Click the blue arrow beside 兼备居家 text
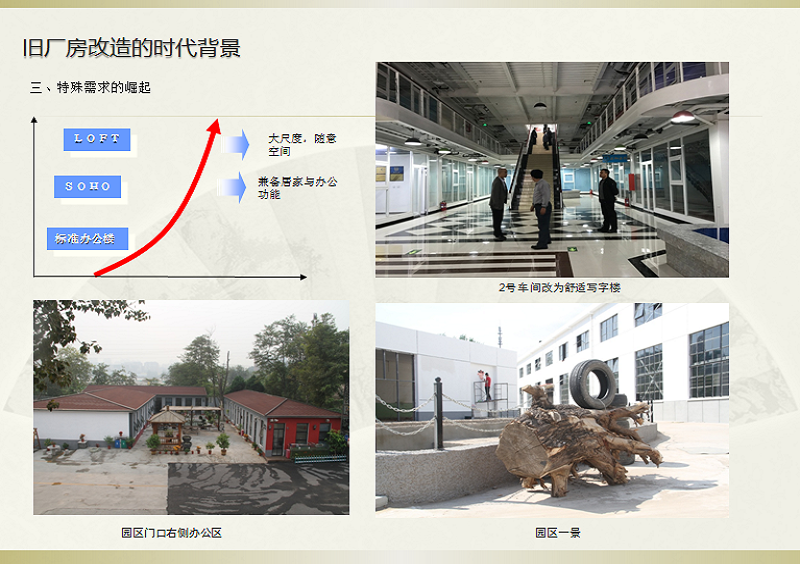The height and width of the screenshot is (564, 800). 233,187
